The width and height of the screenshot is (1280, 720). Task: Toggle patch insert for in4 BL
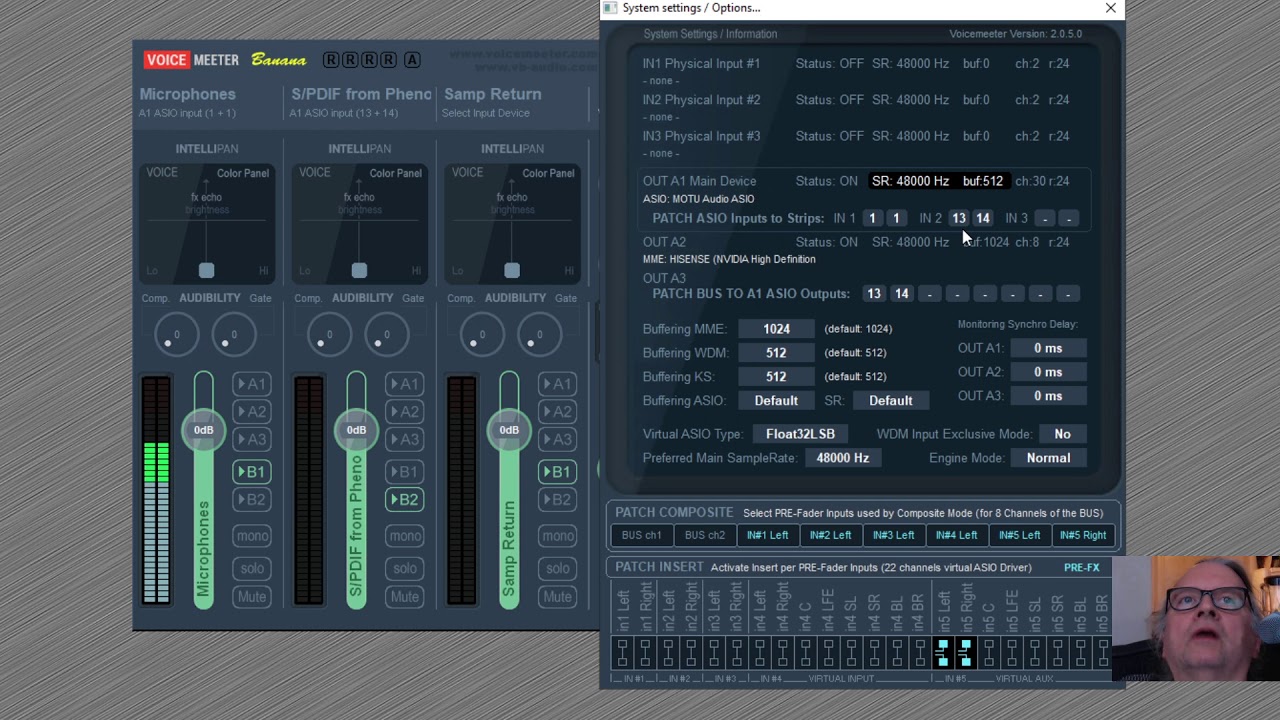coord(897,654)
